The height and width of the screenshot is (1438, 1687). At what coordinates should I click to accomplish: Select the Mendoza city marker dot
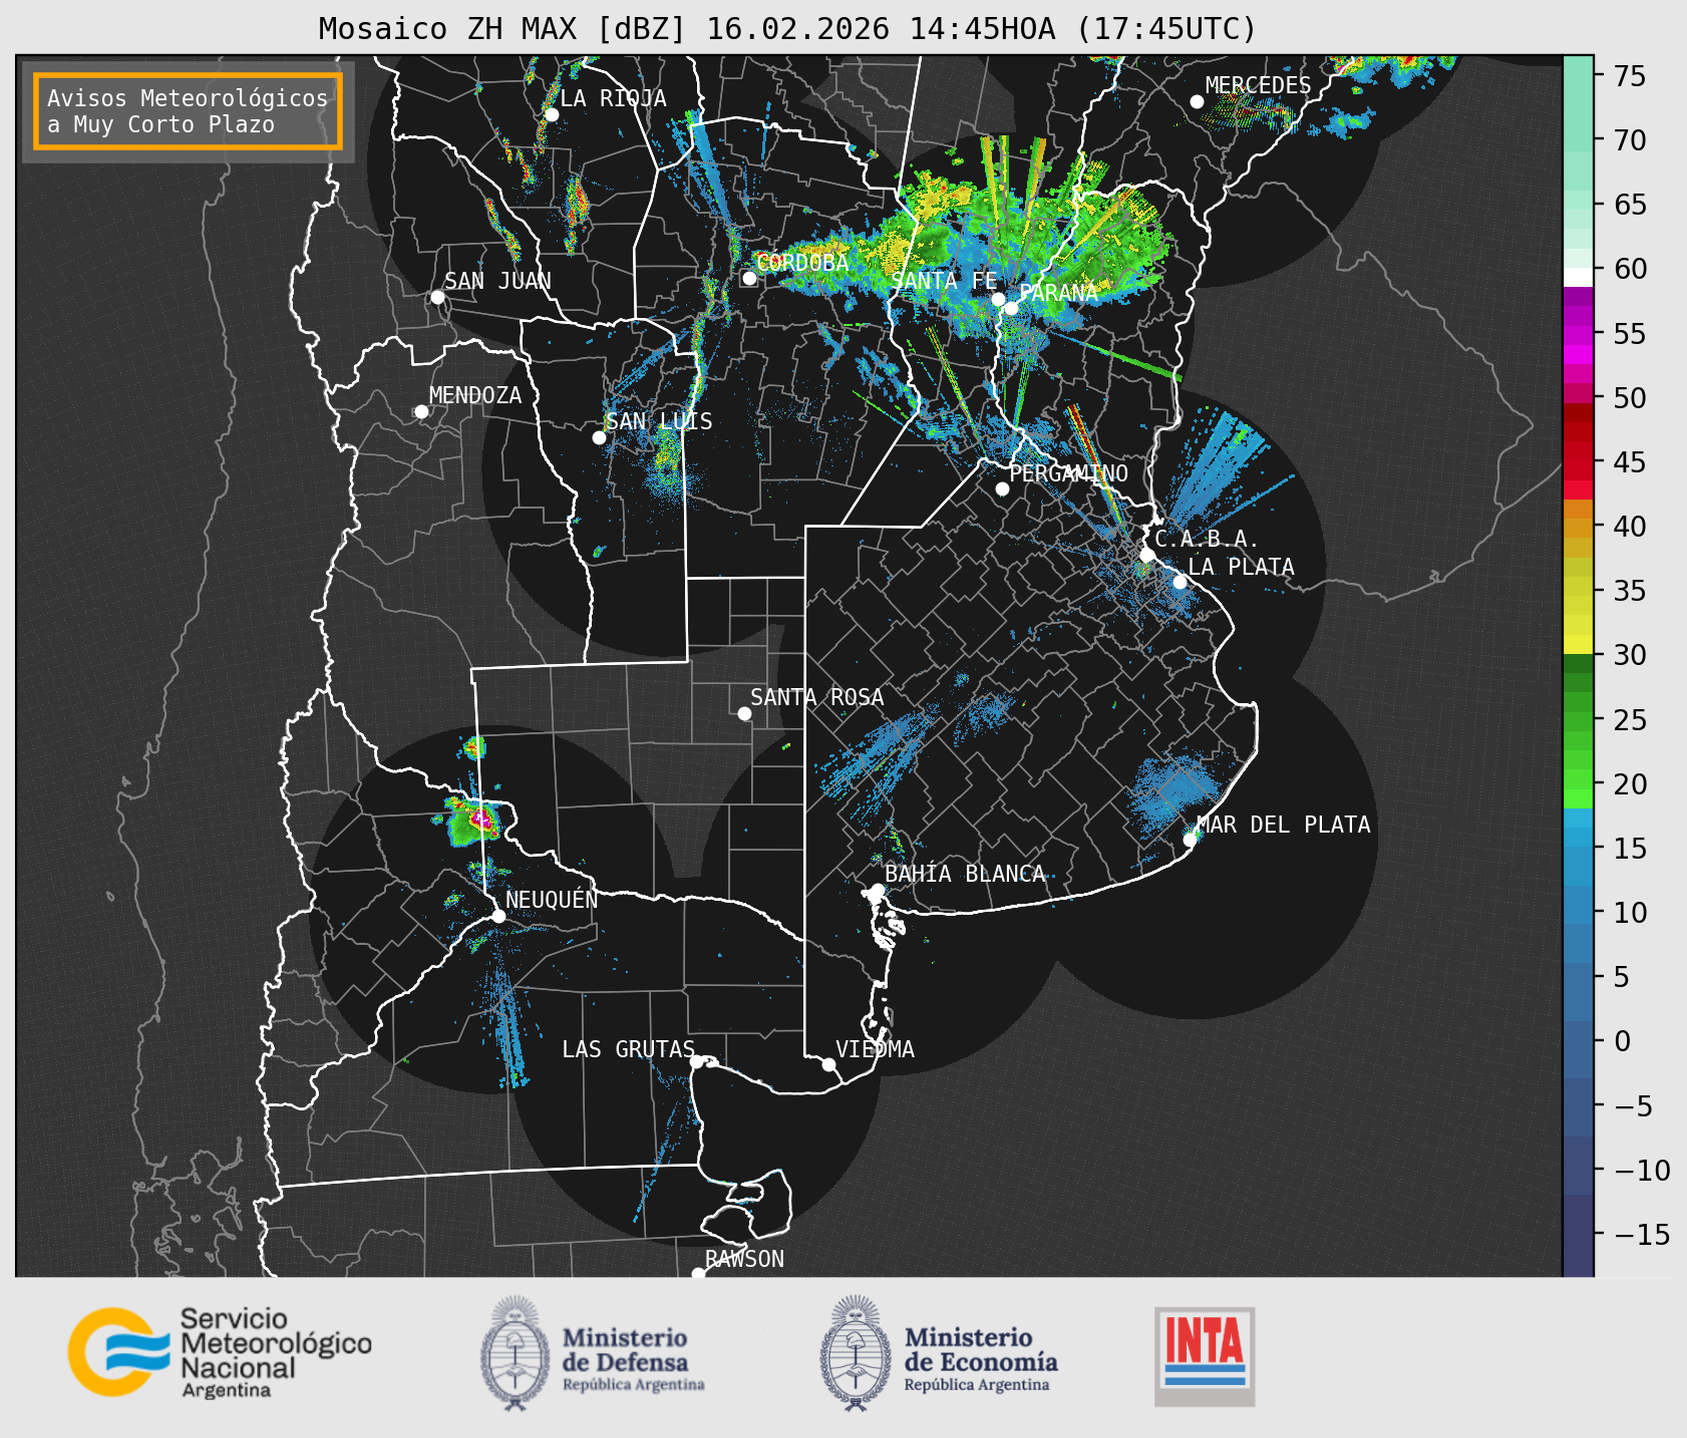click(421, 412)
